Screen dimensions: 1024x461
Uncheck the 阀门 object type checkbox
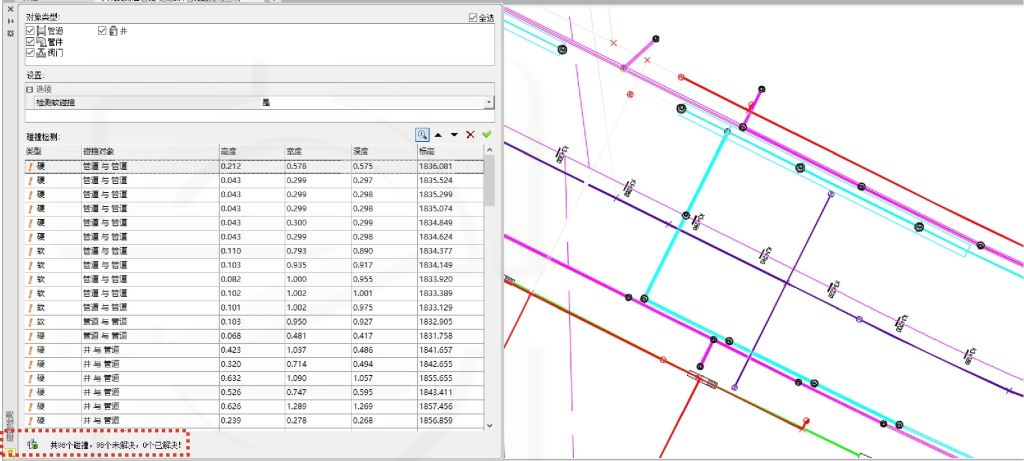coord(30,52)
